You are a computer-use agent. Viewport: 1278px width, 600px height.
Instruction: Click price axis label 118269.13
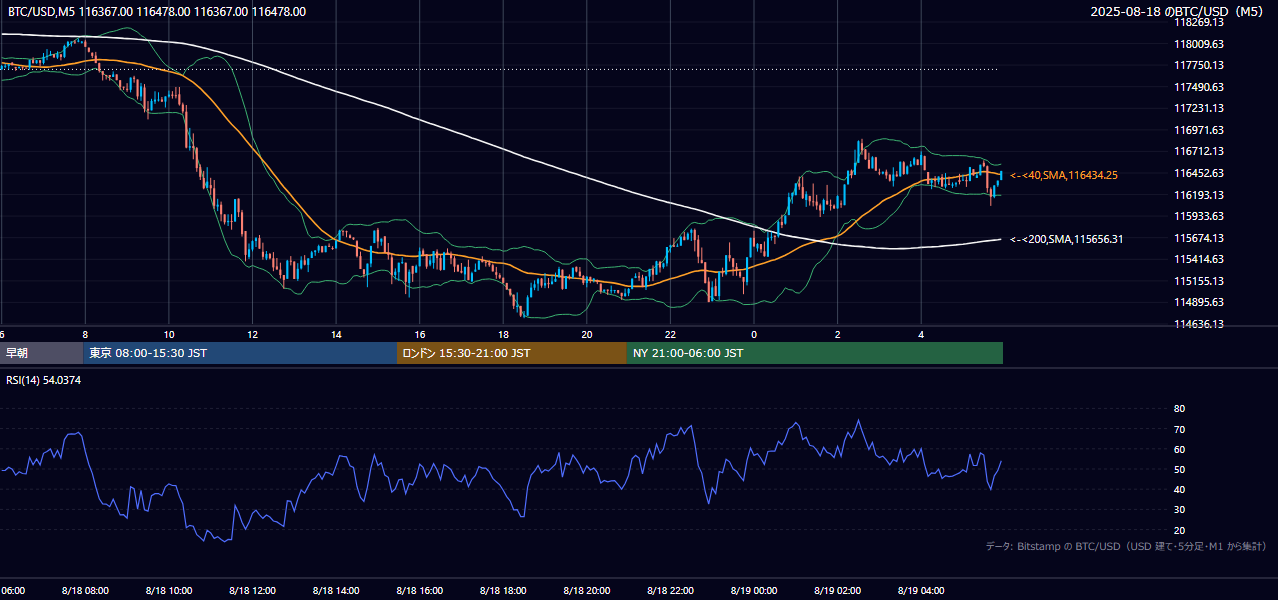tap(1199, 22)
